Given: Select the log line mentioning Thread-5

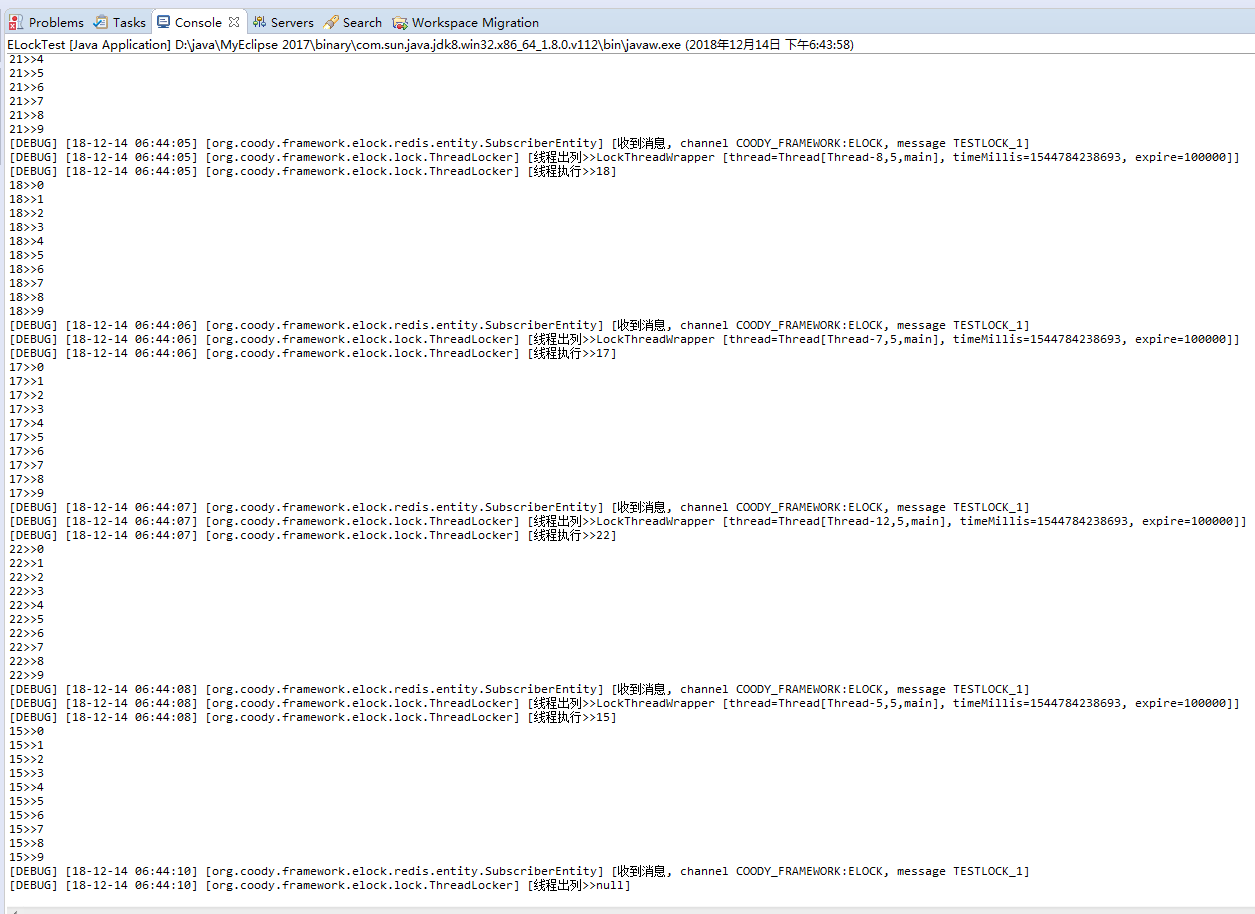Looking at the screenshot, I should 624,703.
